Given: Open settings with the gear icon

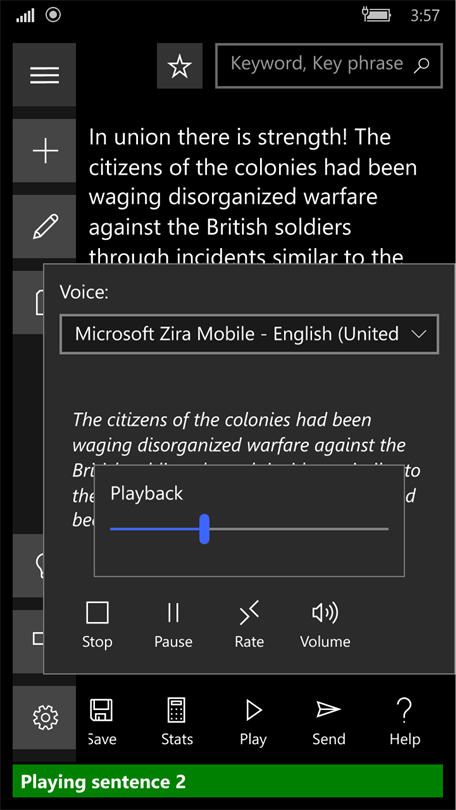Looking at the screenshot, I should point(44,717).
